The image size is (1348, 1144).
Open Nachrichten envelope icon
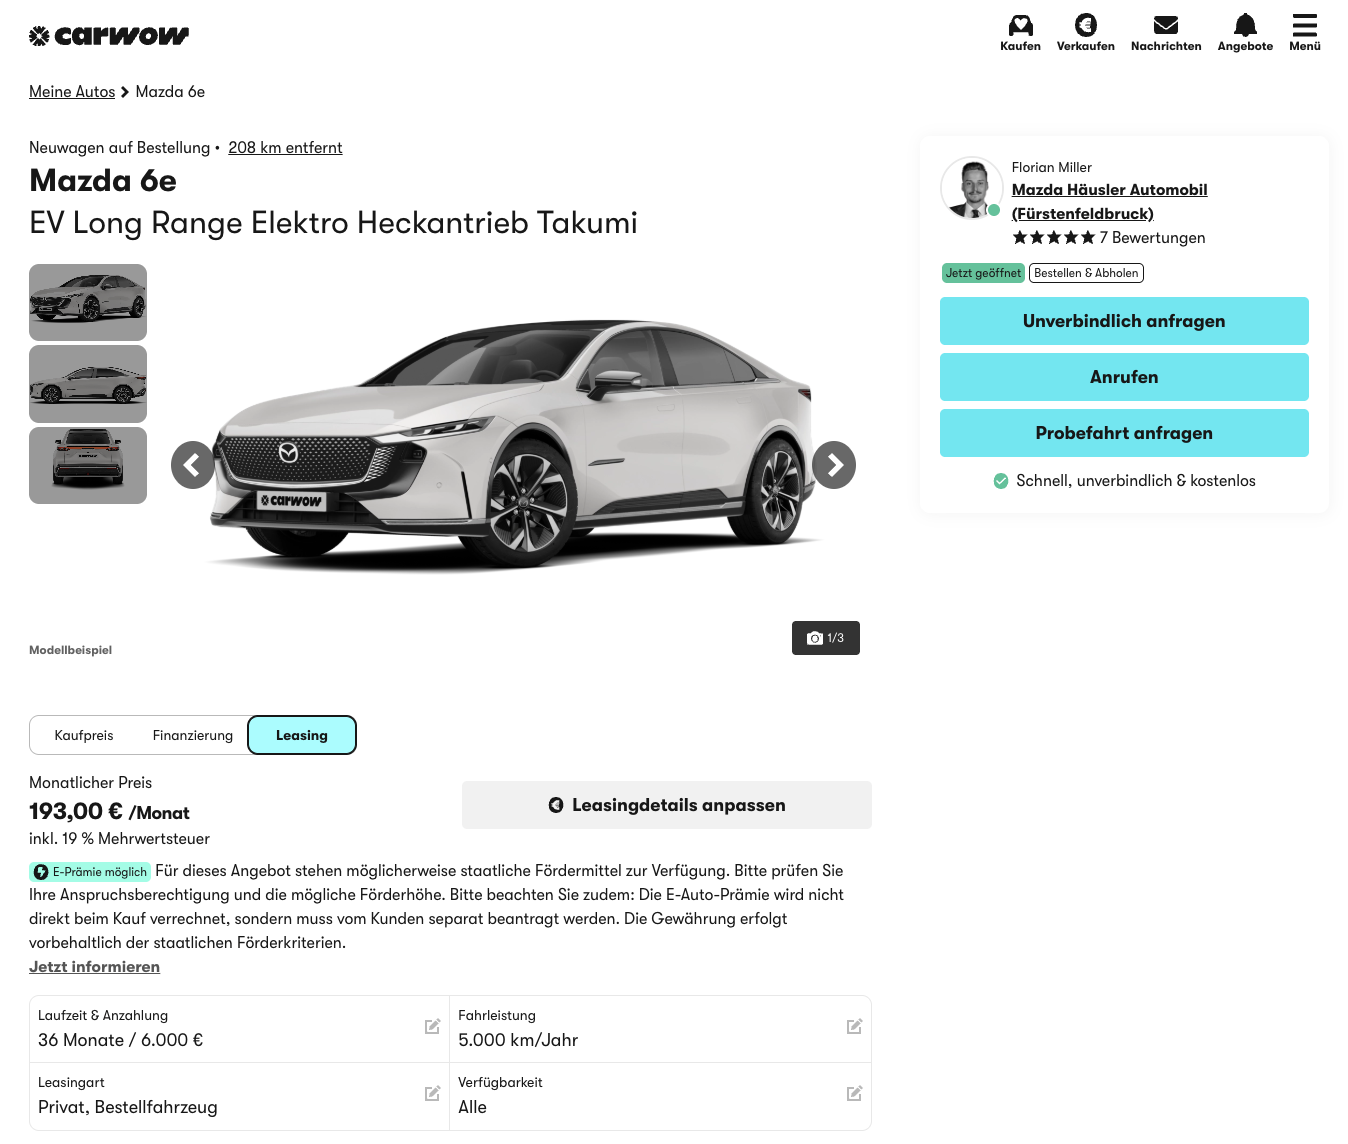pyautogui.click(x=1165, y=26)
